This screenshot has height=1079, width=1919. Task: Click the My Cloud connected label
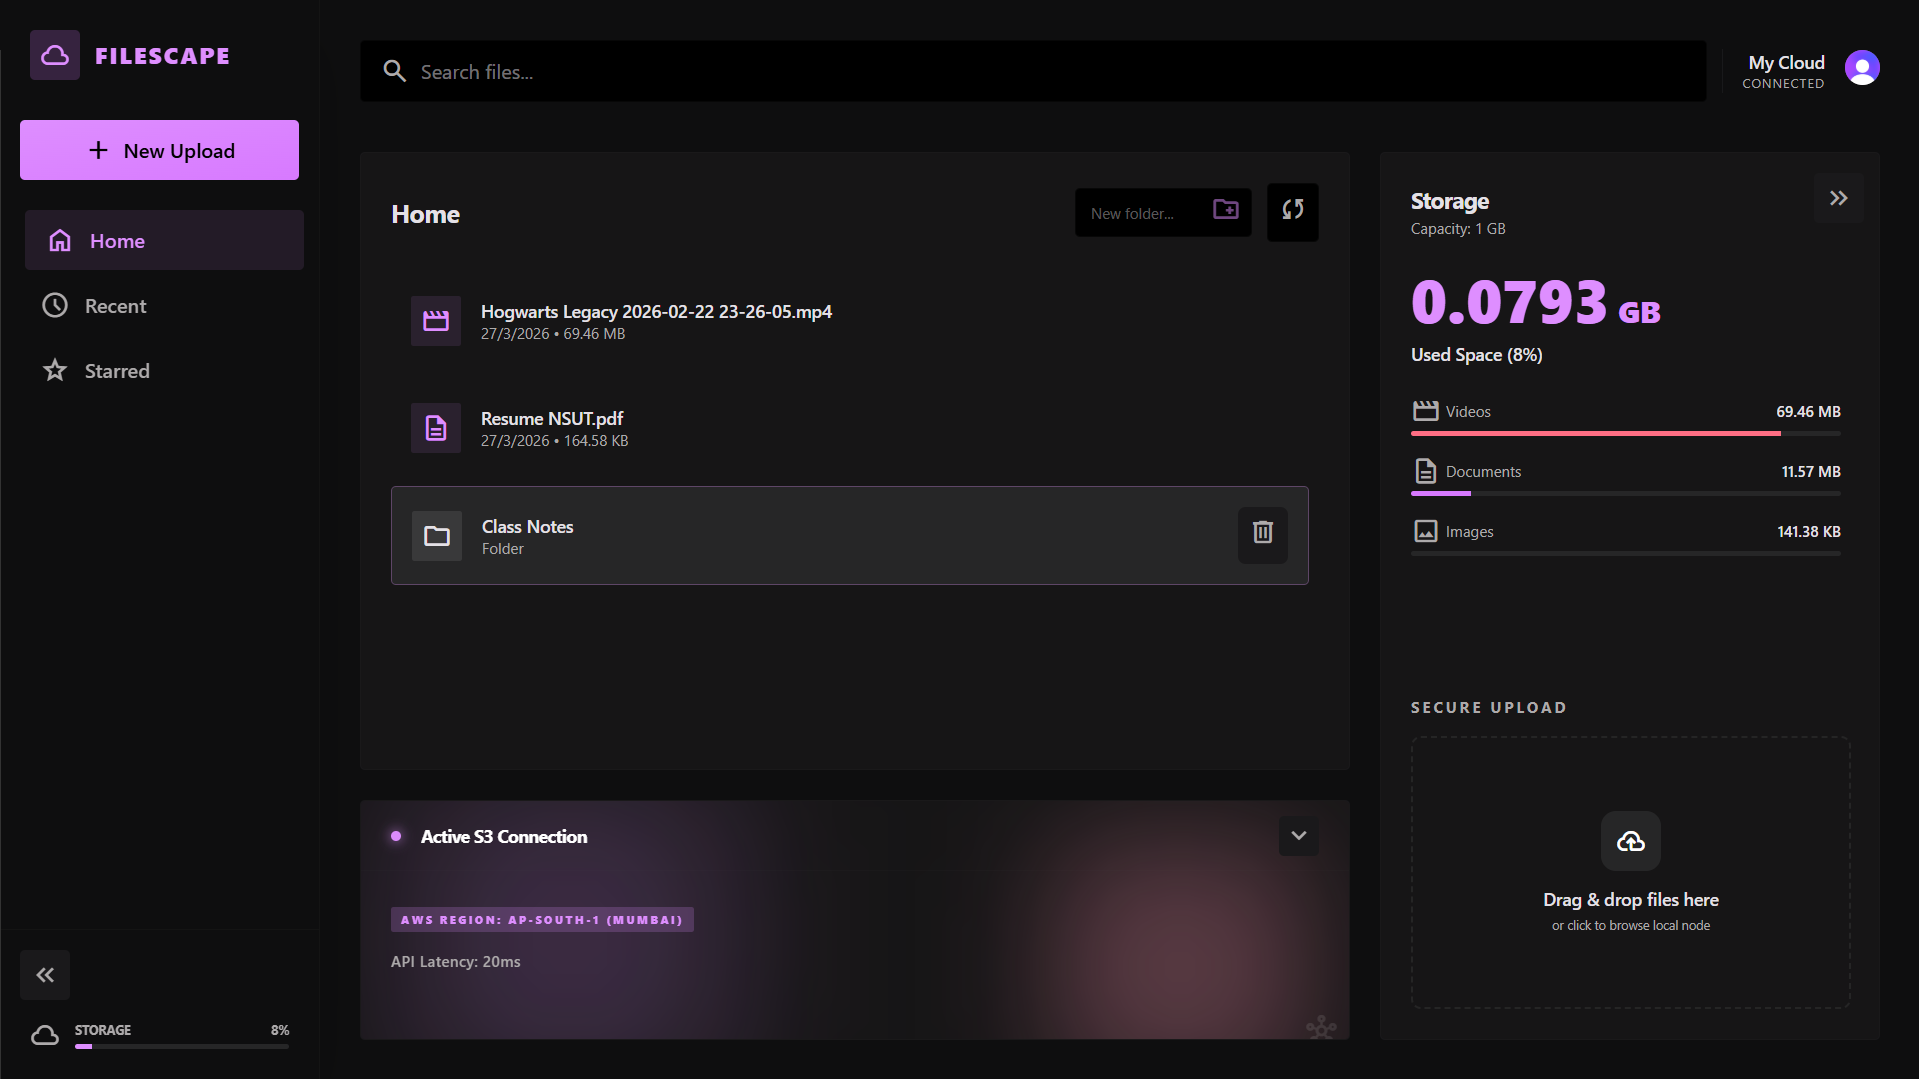pos(1785,71)
